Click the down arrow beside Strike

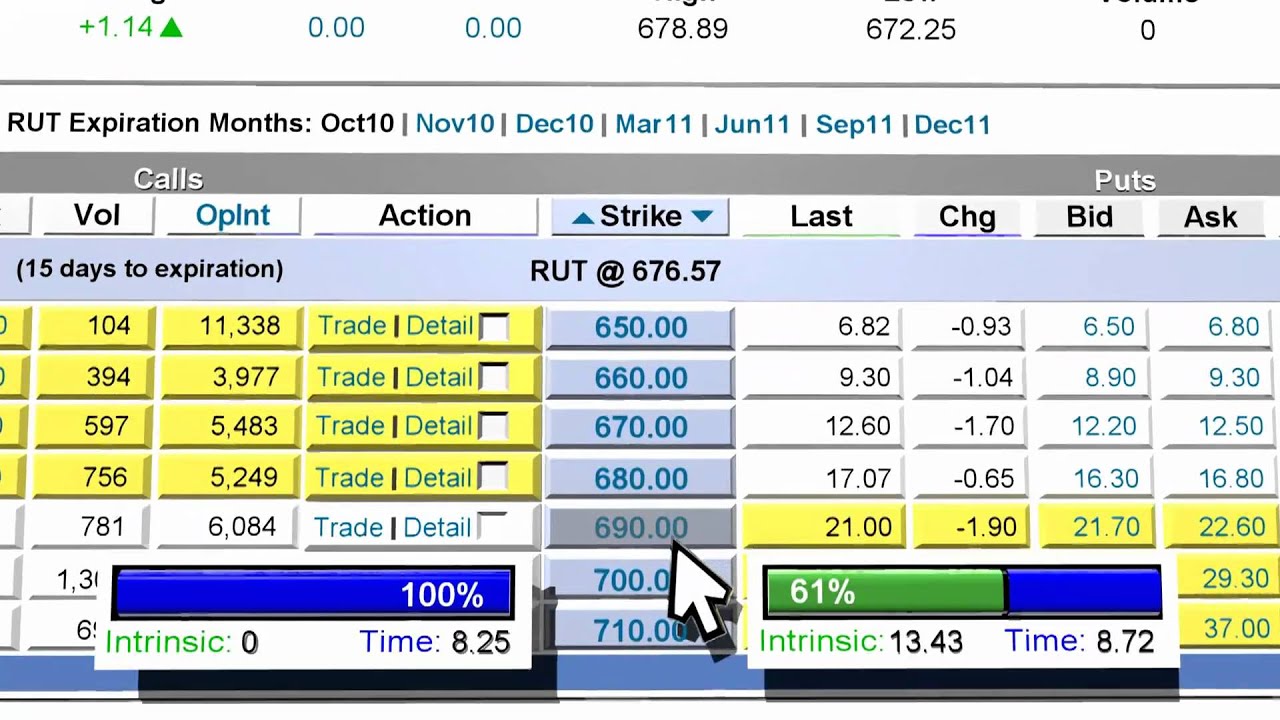(x=702, y=217)
